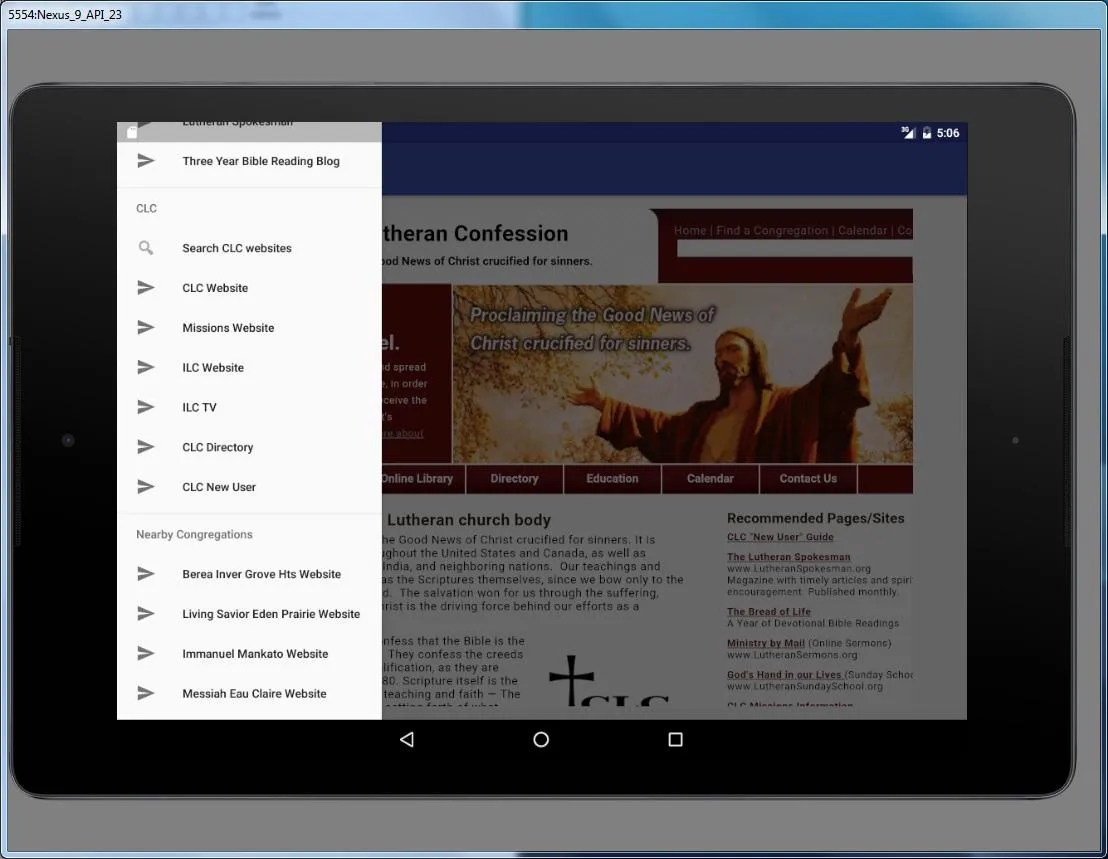Tap arrow icon beside Messiah Eau Claire Website
This screenshot has width=1108, height=859.
click(x=146, y=693)
